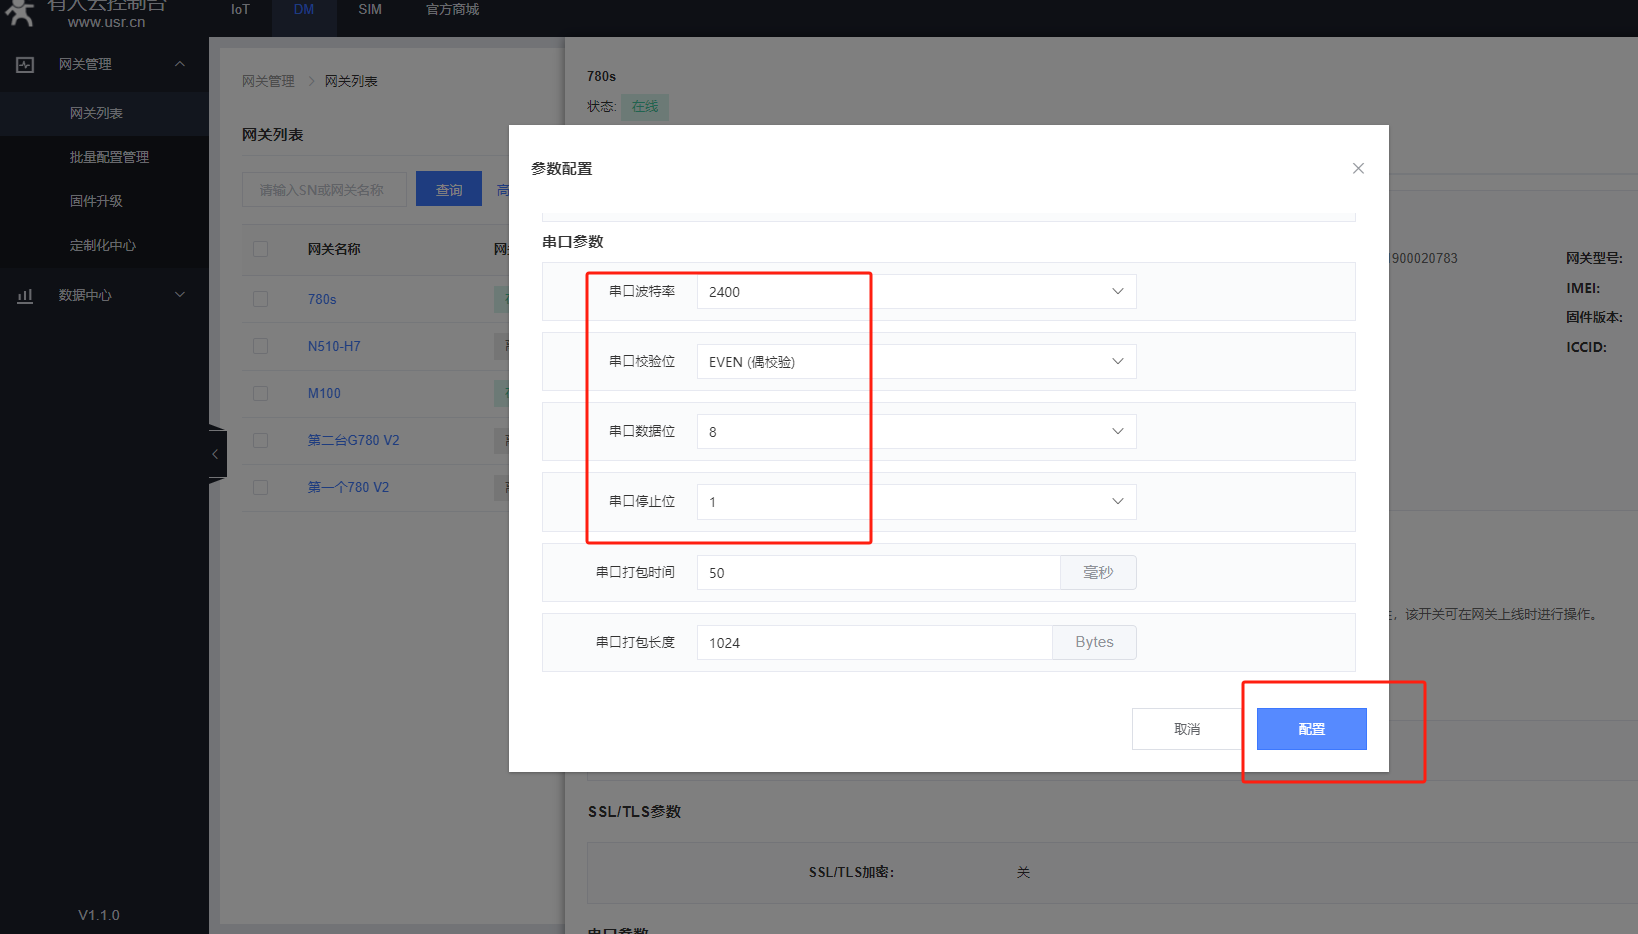This screenshot has width=1638, height=934.
Task: Switch to the SIM tab
Action: [370, 10]
